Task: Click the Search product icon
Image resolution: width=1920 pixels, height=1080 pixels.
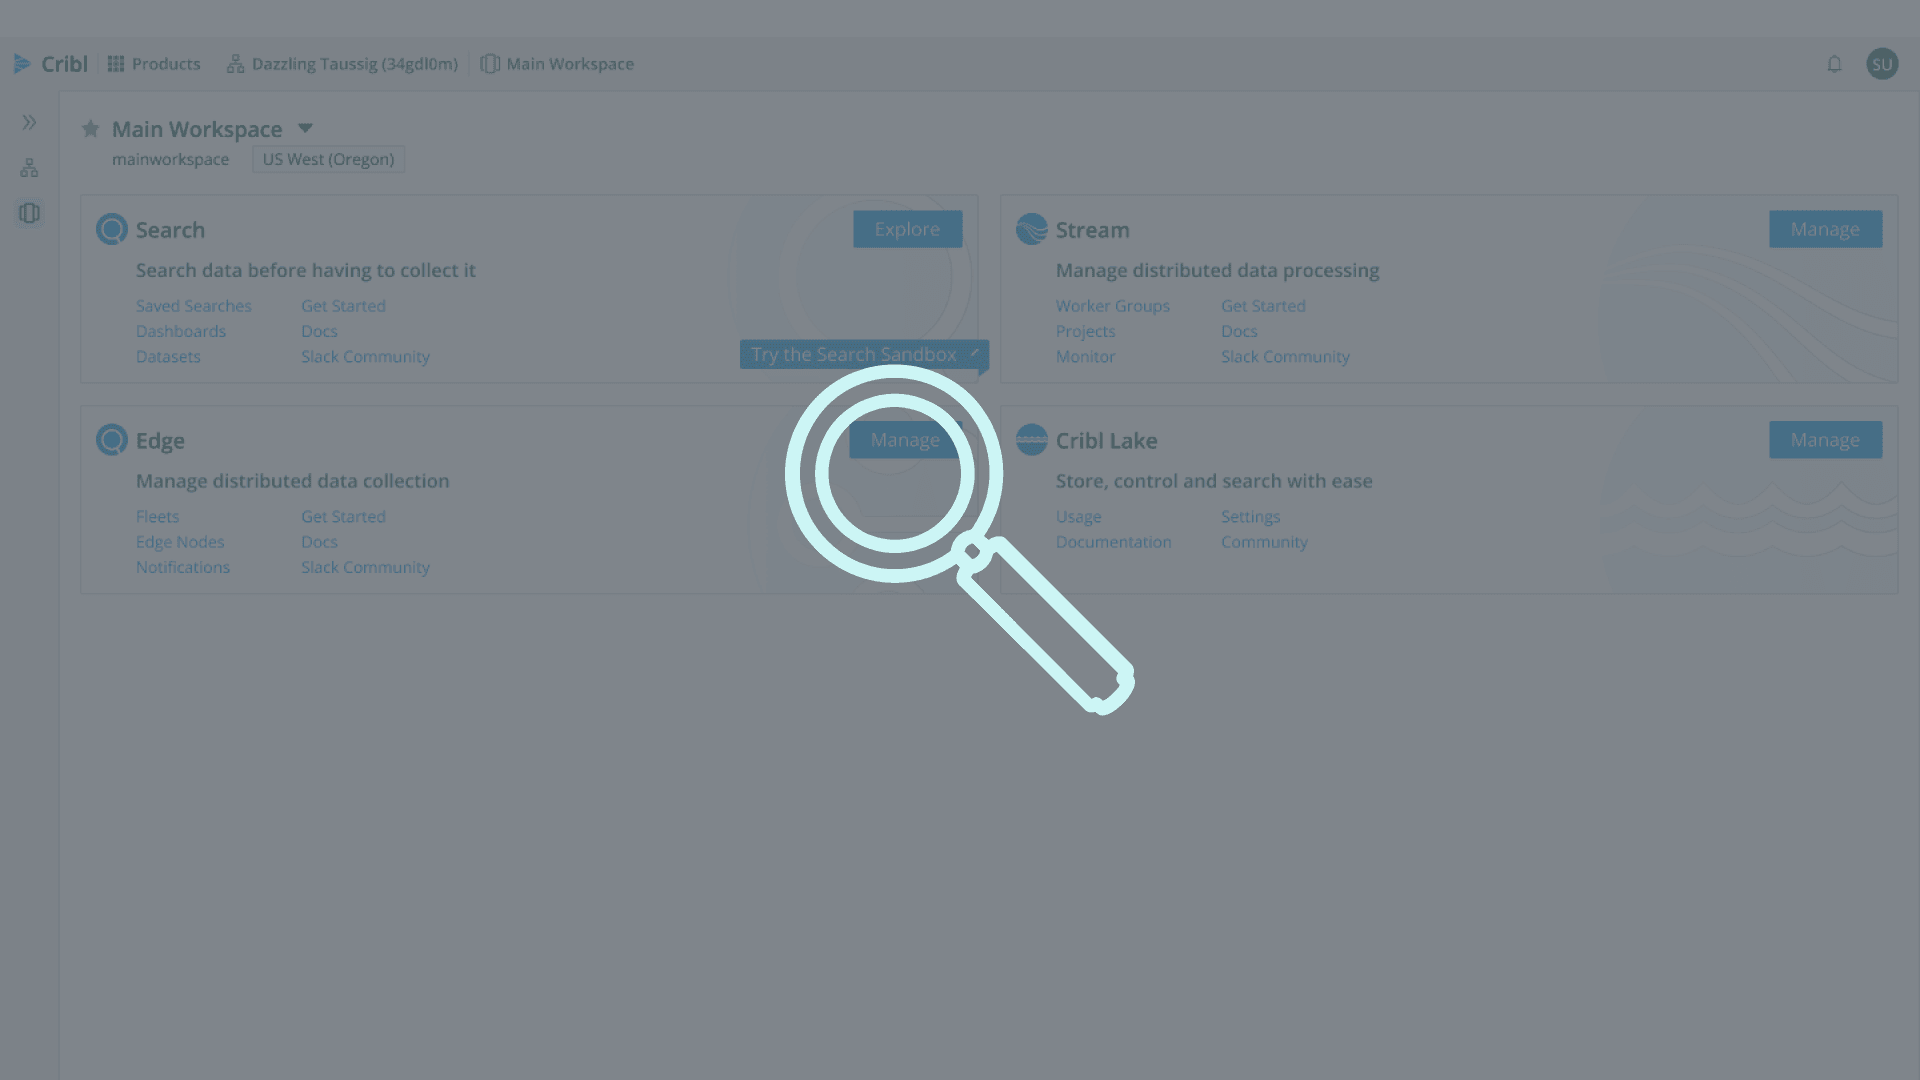Action: [x=112, y=229]
